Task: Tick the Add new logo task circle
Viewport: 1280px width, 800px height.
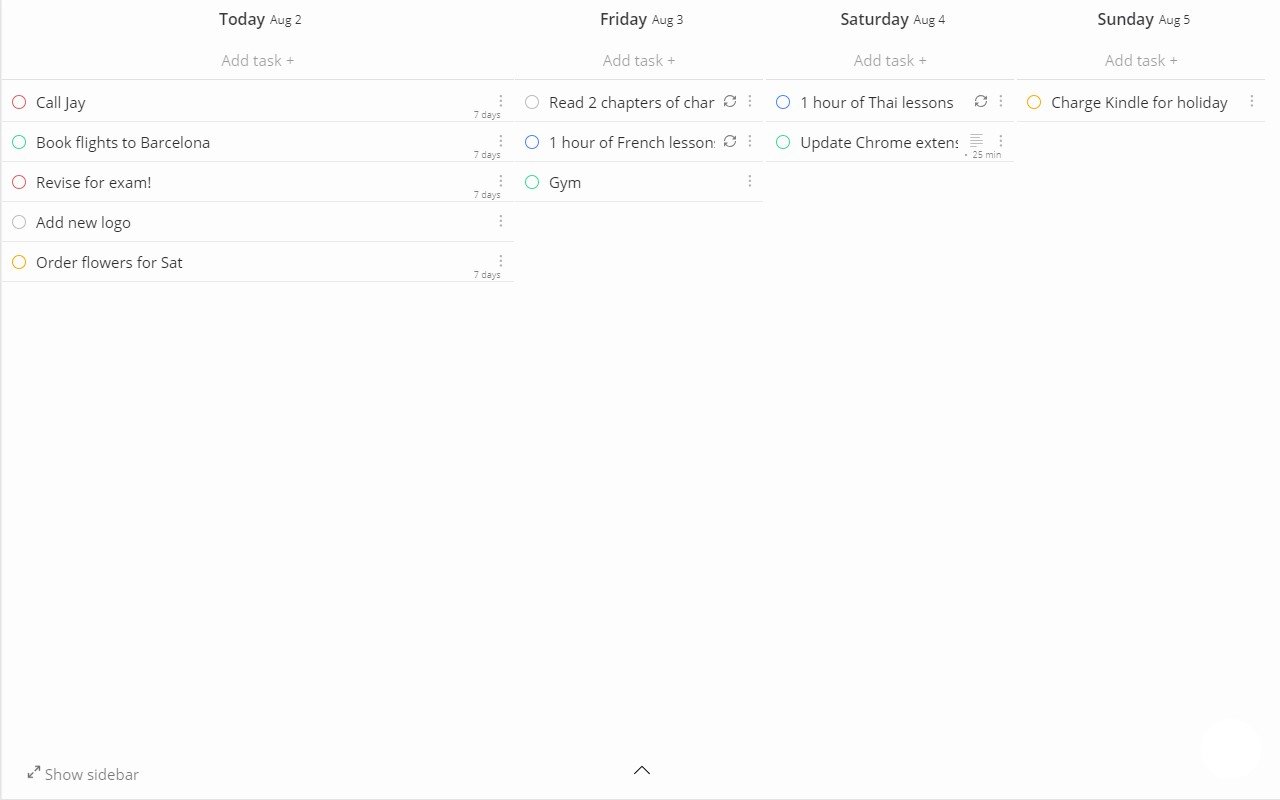Action: tap(19, 222)
